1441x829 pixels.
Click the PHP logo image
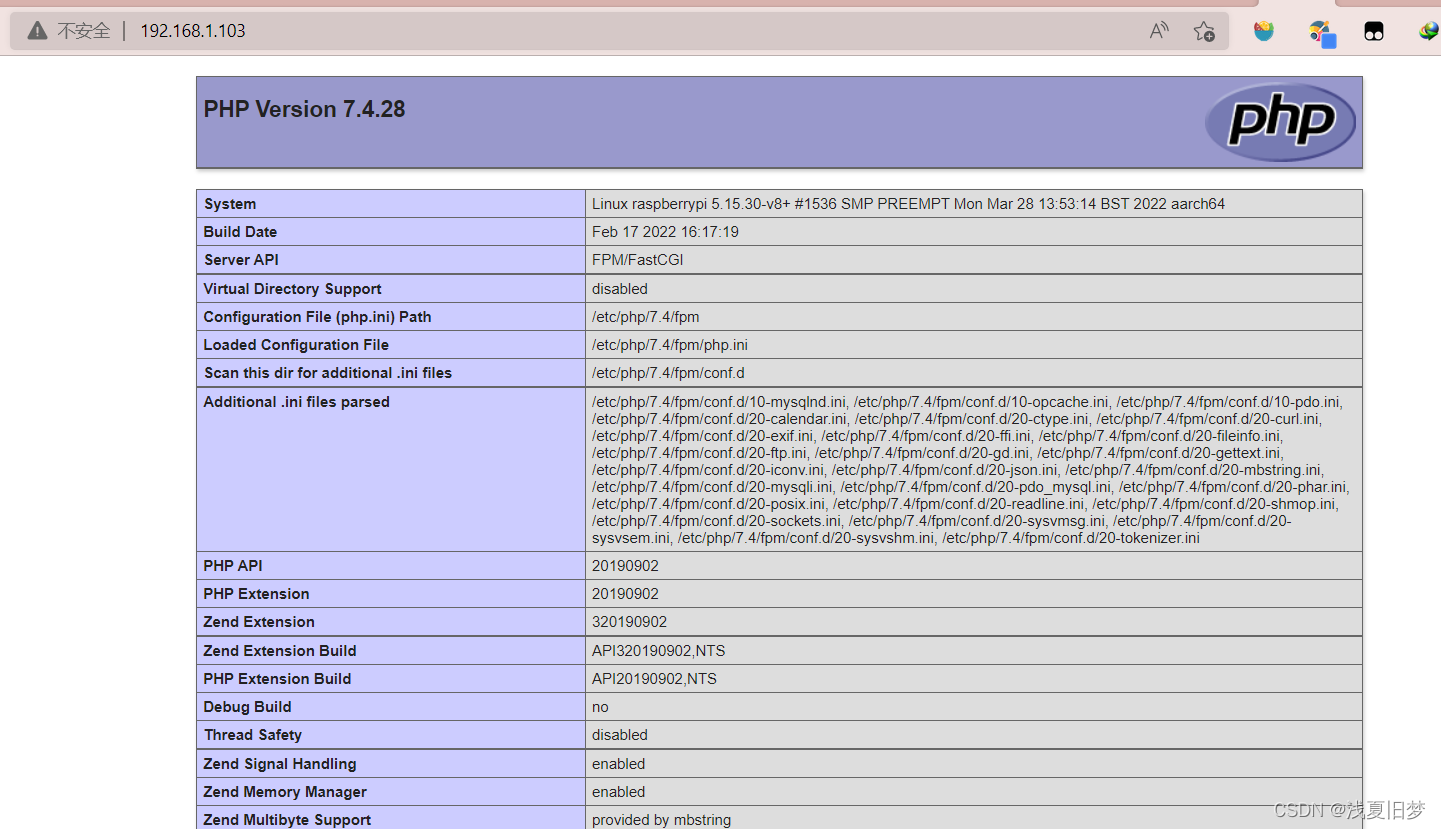pyautogui.click(x=1280, y=122)
